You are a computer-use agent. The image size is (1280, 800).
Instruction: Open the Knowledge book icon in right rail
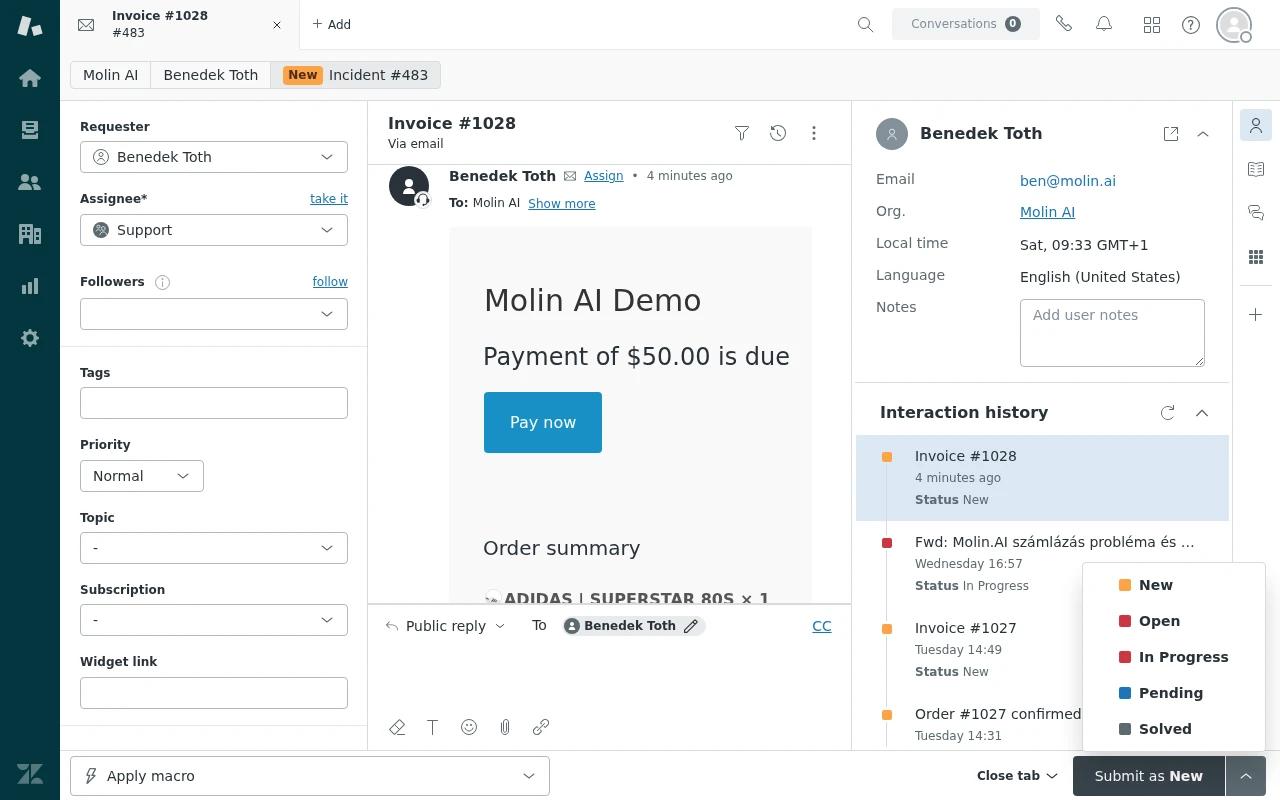[x=1256, y=169]
